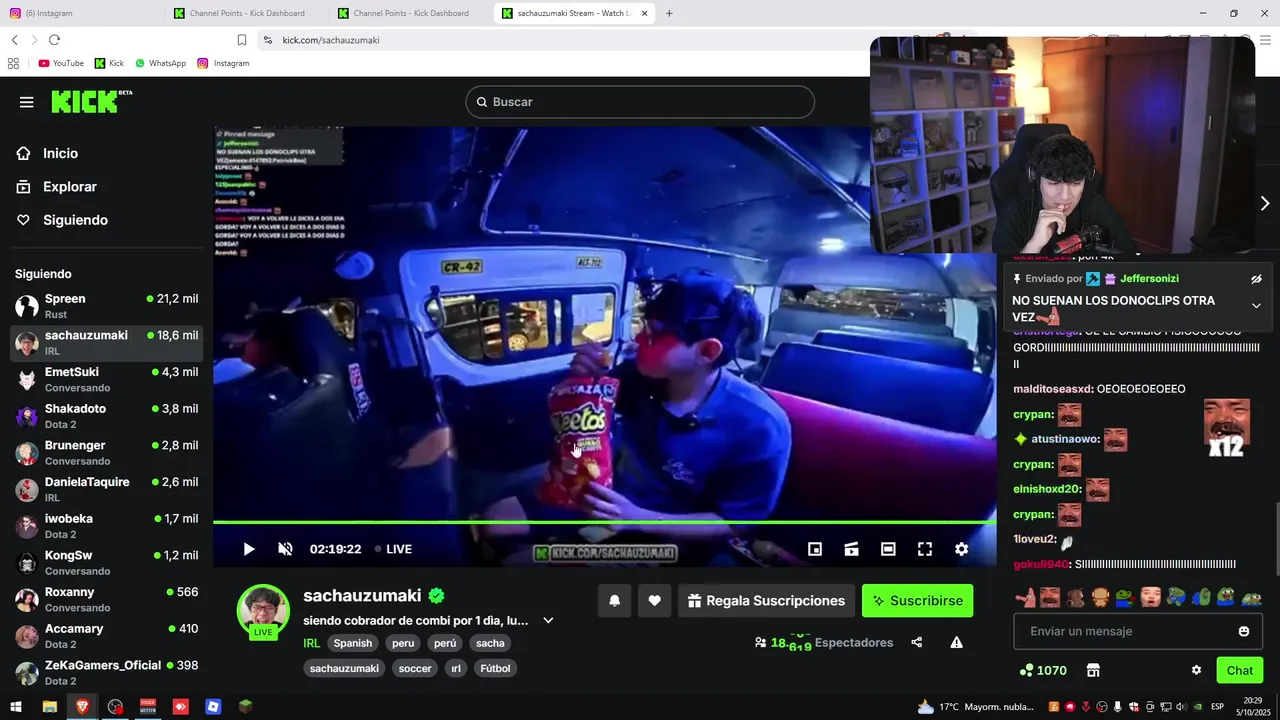Select the soccer tag
This screenshot has width=1280, height=720.
[x=415, y=668]
